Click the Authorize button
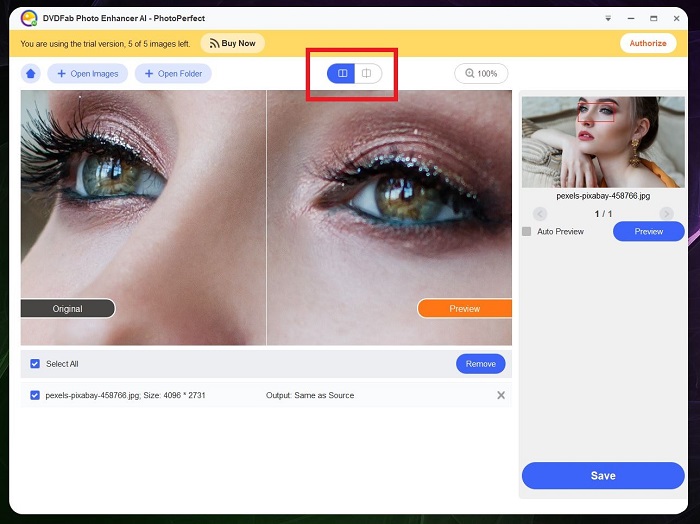This screenshot has height=524, width=700. (x=648, y=43)
